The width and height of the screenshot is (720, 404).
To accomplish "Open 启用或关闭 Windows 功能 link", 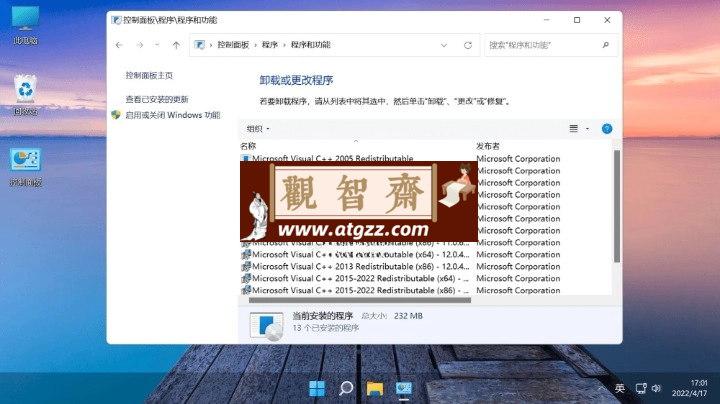I will (x=173, y=115).
